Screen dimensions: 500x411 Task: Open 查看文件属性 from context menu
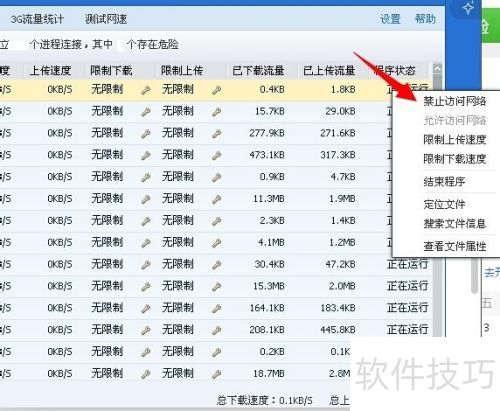coord(454,246)
